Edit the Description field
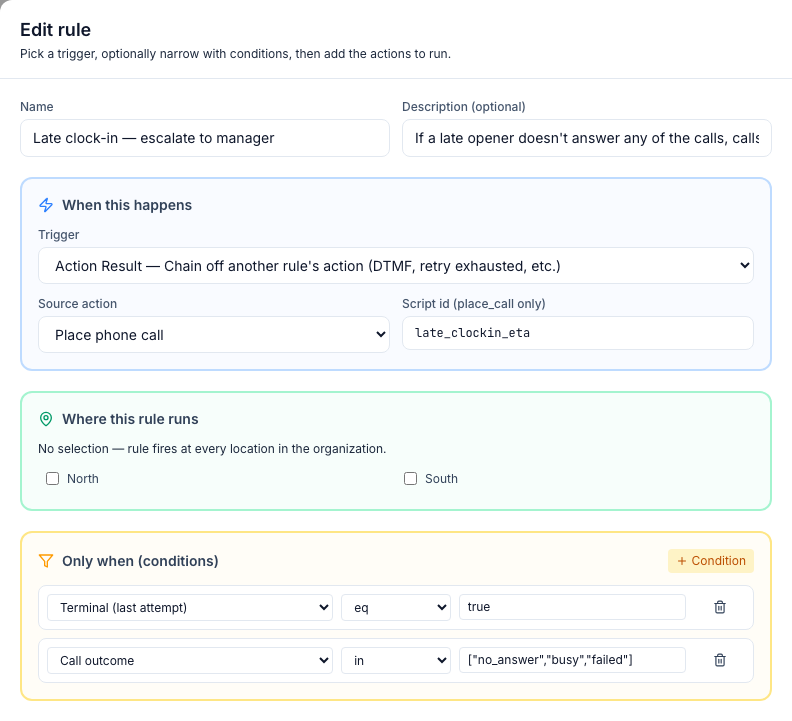The height and width of the screenshot is (721, 792). pos(586,138)
